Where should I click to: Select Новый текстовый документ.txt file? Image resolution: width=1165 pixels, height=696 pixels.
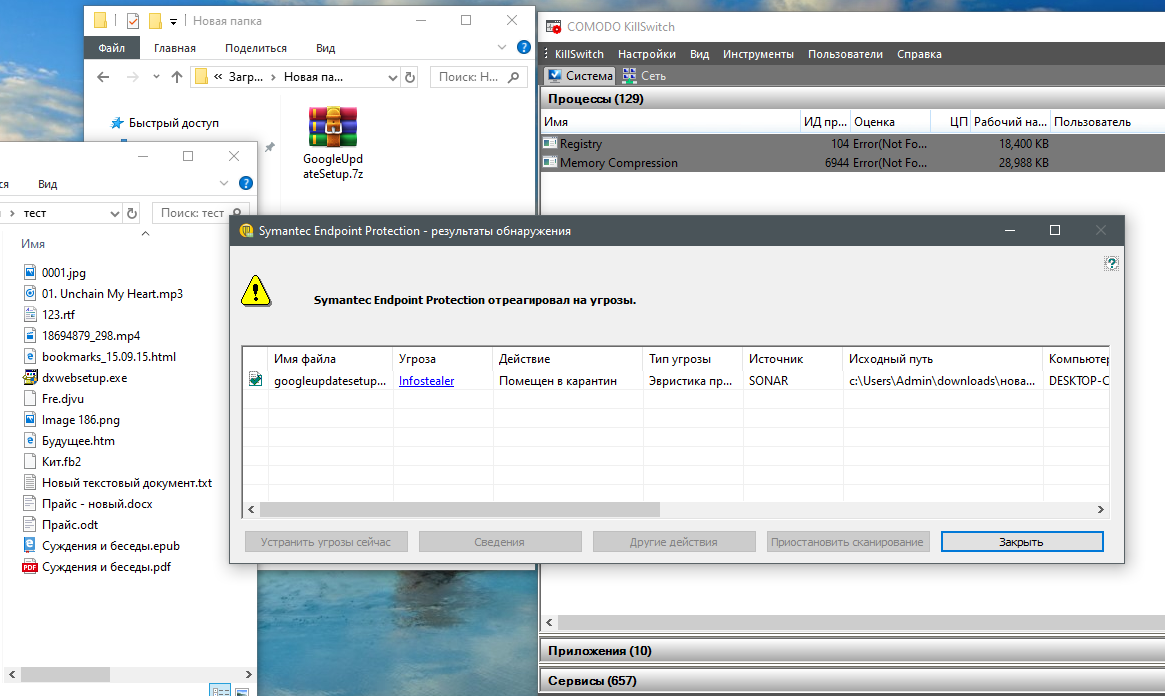[127, 483]
